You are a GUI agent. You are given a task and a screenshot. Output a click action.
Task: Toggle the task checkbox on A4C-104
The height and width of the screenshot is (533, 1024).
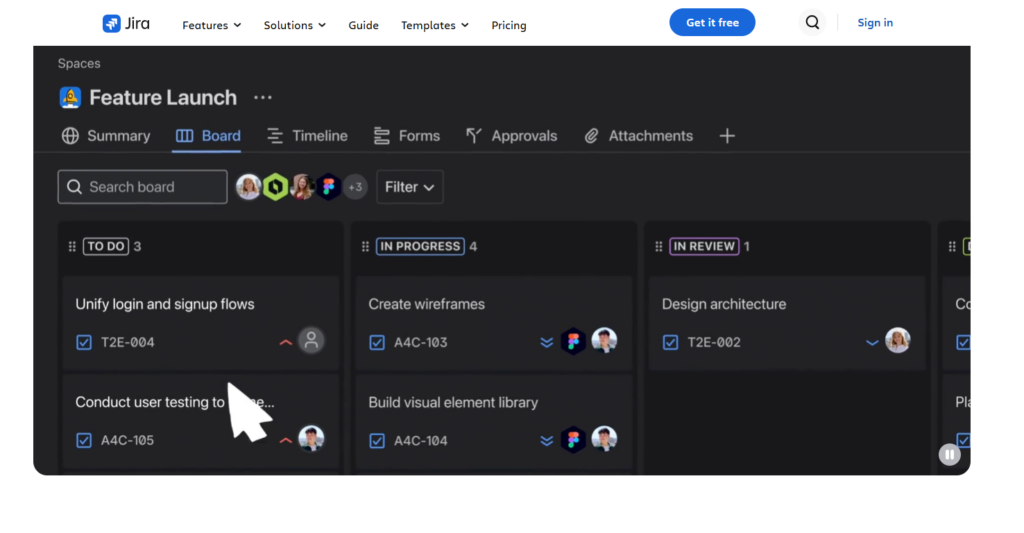[x=377, y=441]
